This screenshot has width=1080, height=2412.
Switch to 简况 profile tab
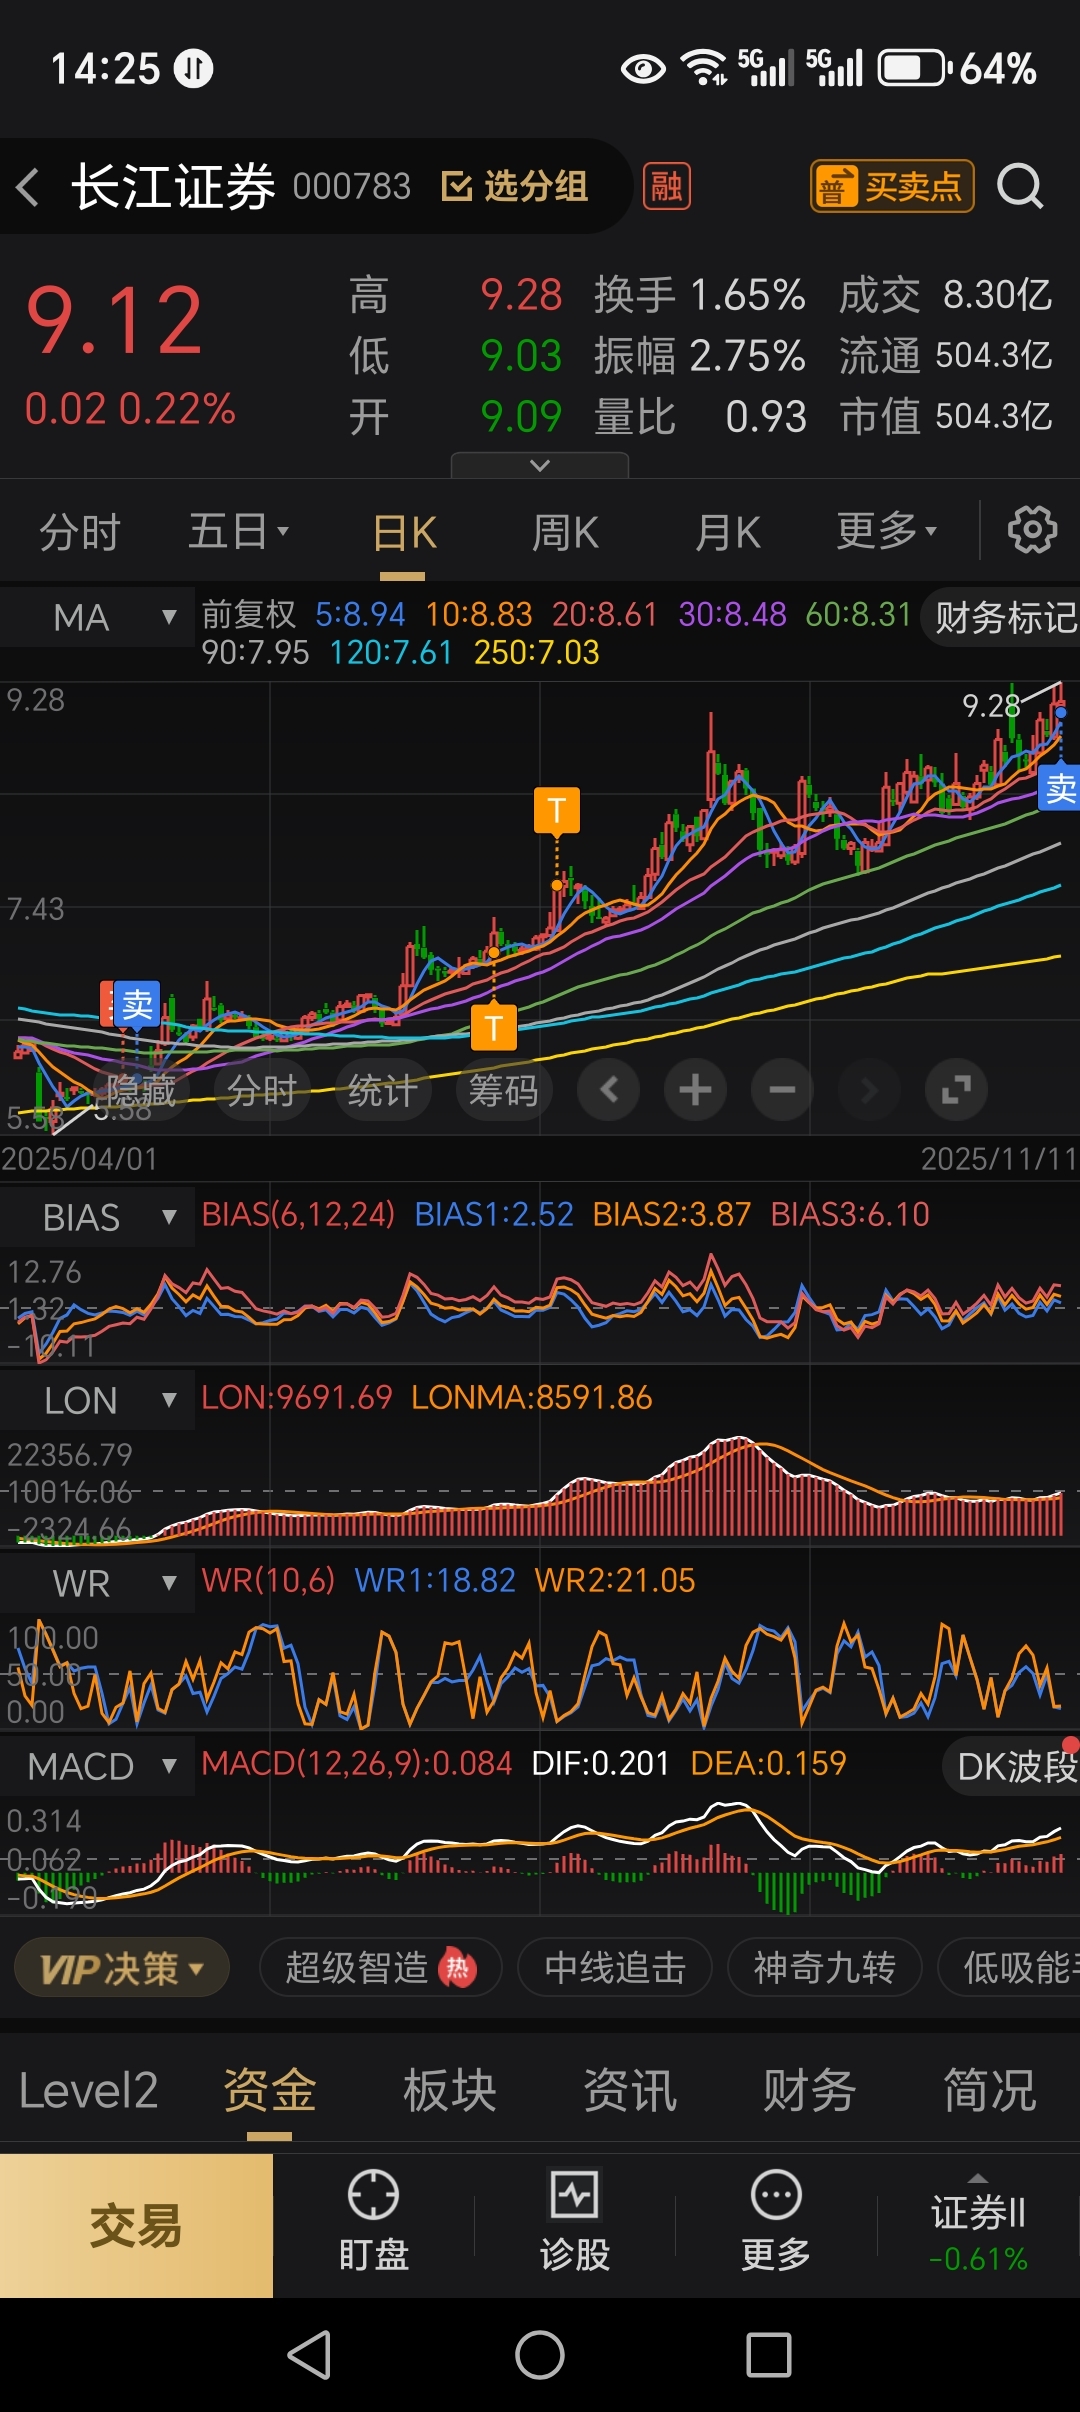point(989,2091)
